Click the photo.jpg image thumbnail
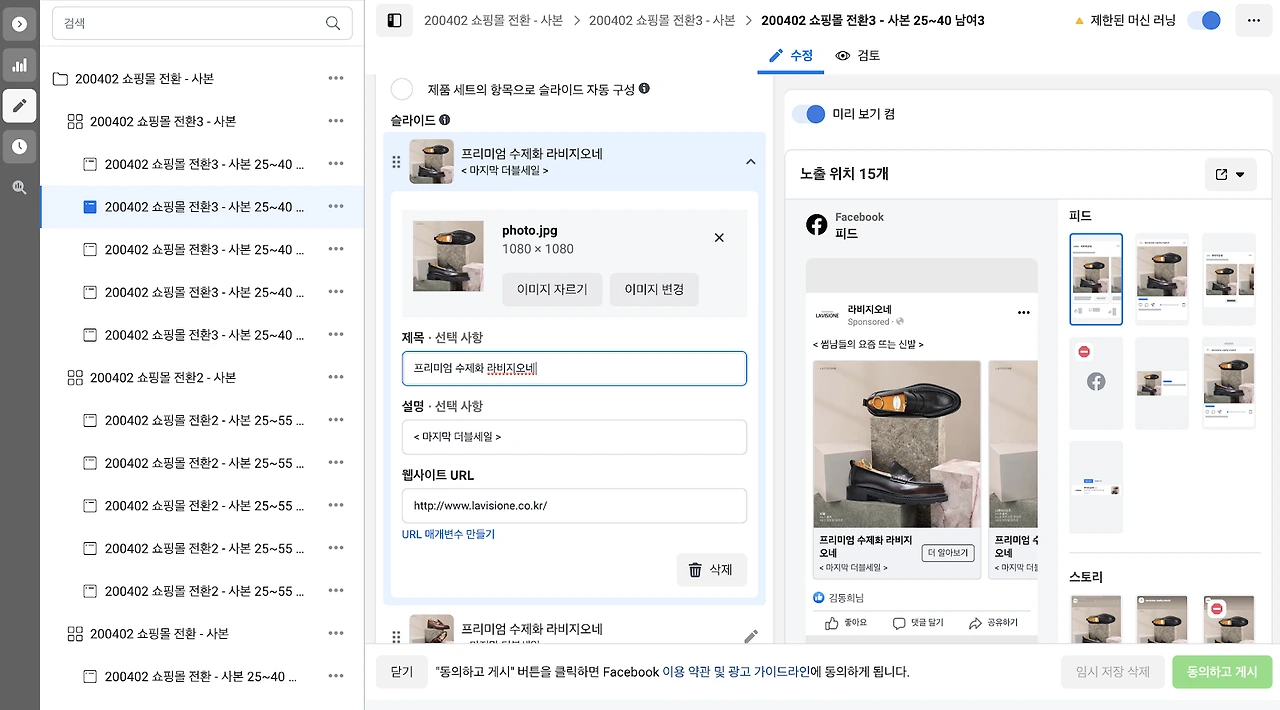 [448, 256]
